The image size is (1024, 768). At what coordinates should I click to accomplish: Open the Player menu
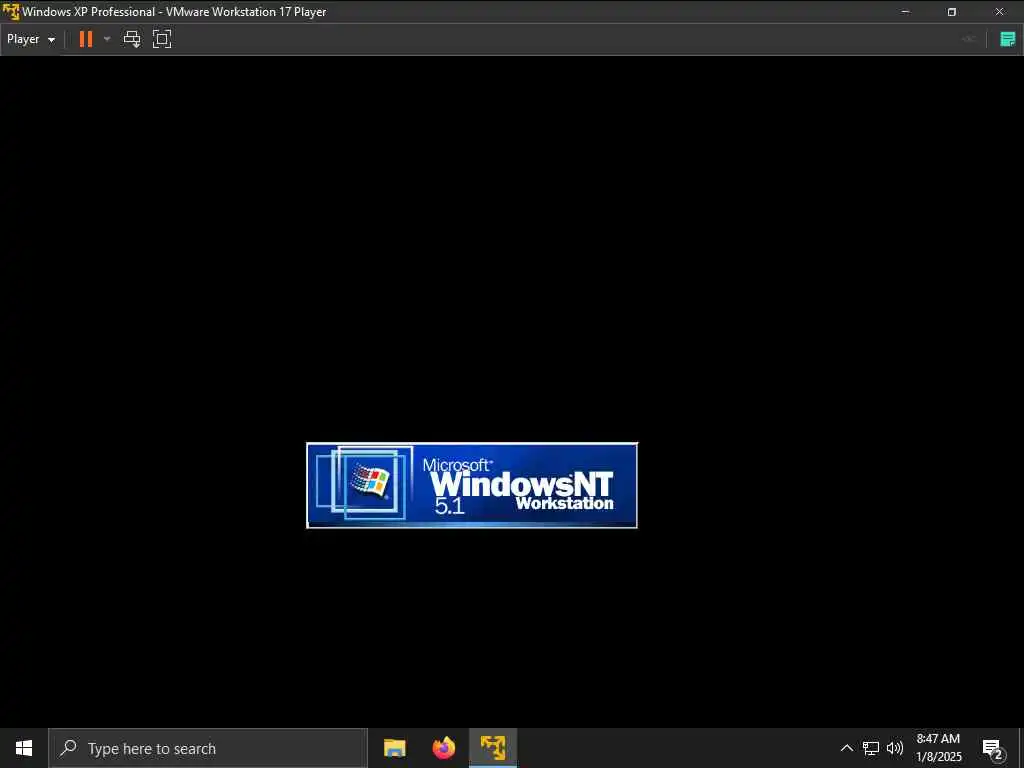[x=31, y=39]
